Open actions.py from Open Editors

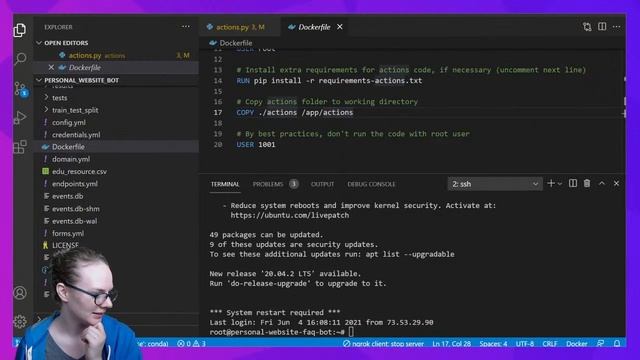coord(84,55)
